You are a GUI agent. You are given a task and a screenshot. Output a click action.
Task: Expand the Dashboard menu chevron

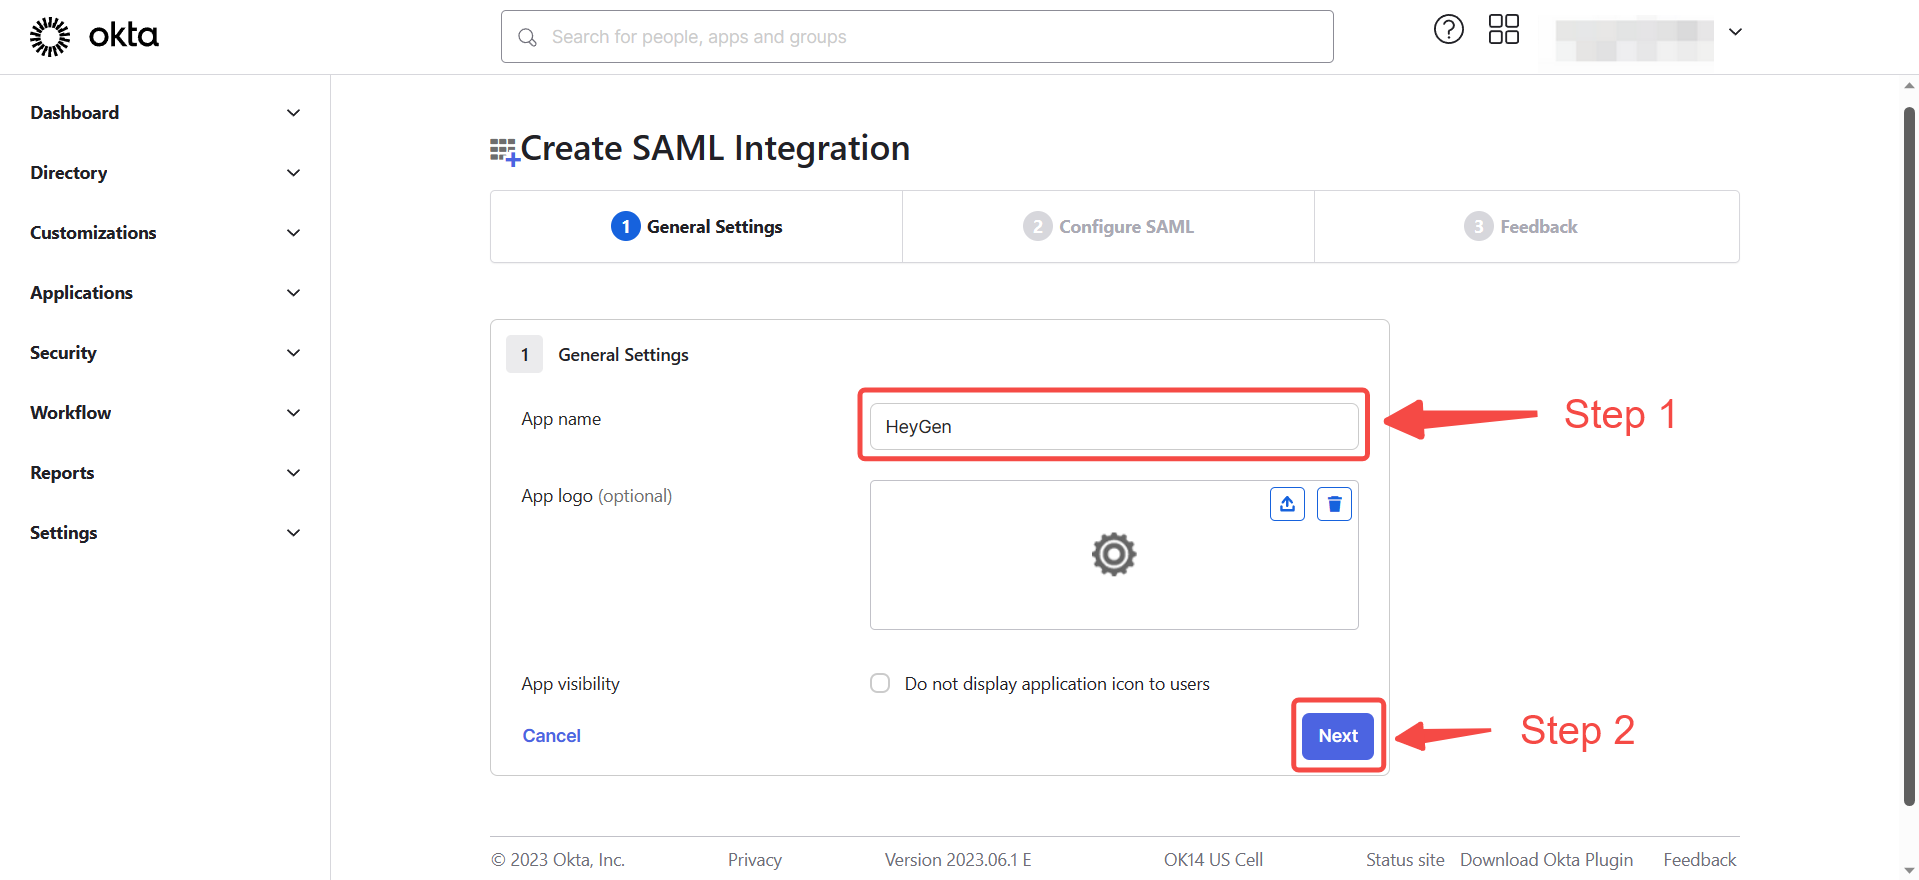(x=293, y=113)
